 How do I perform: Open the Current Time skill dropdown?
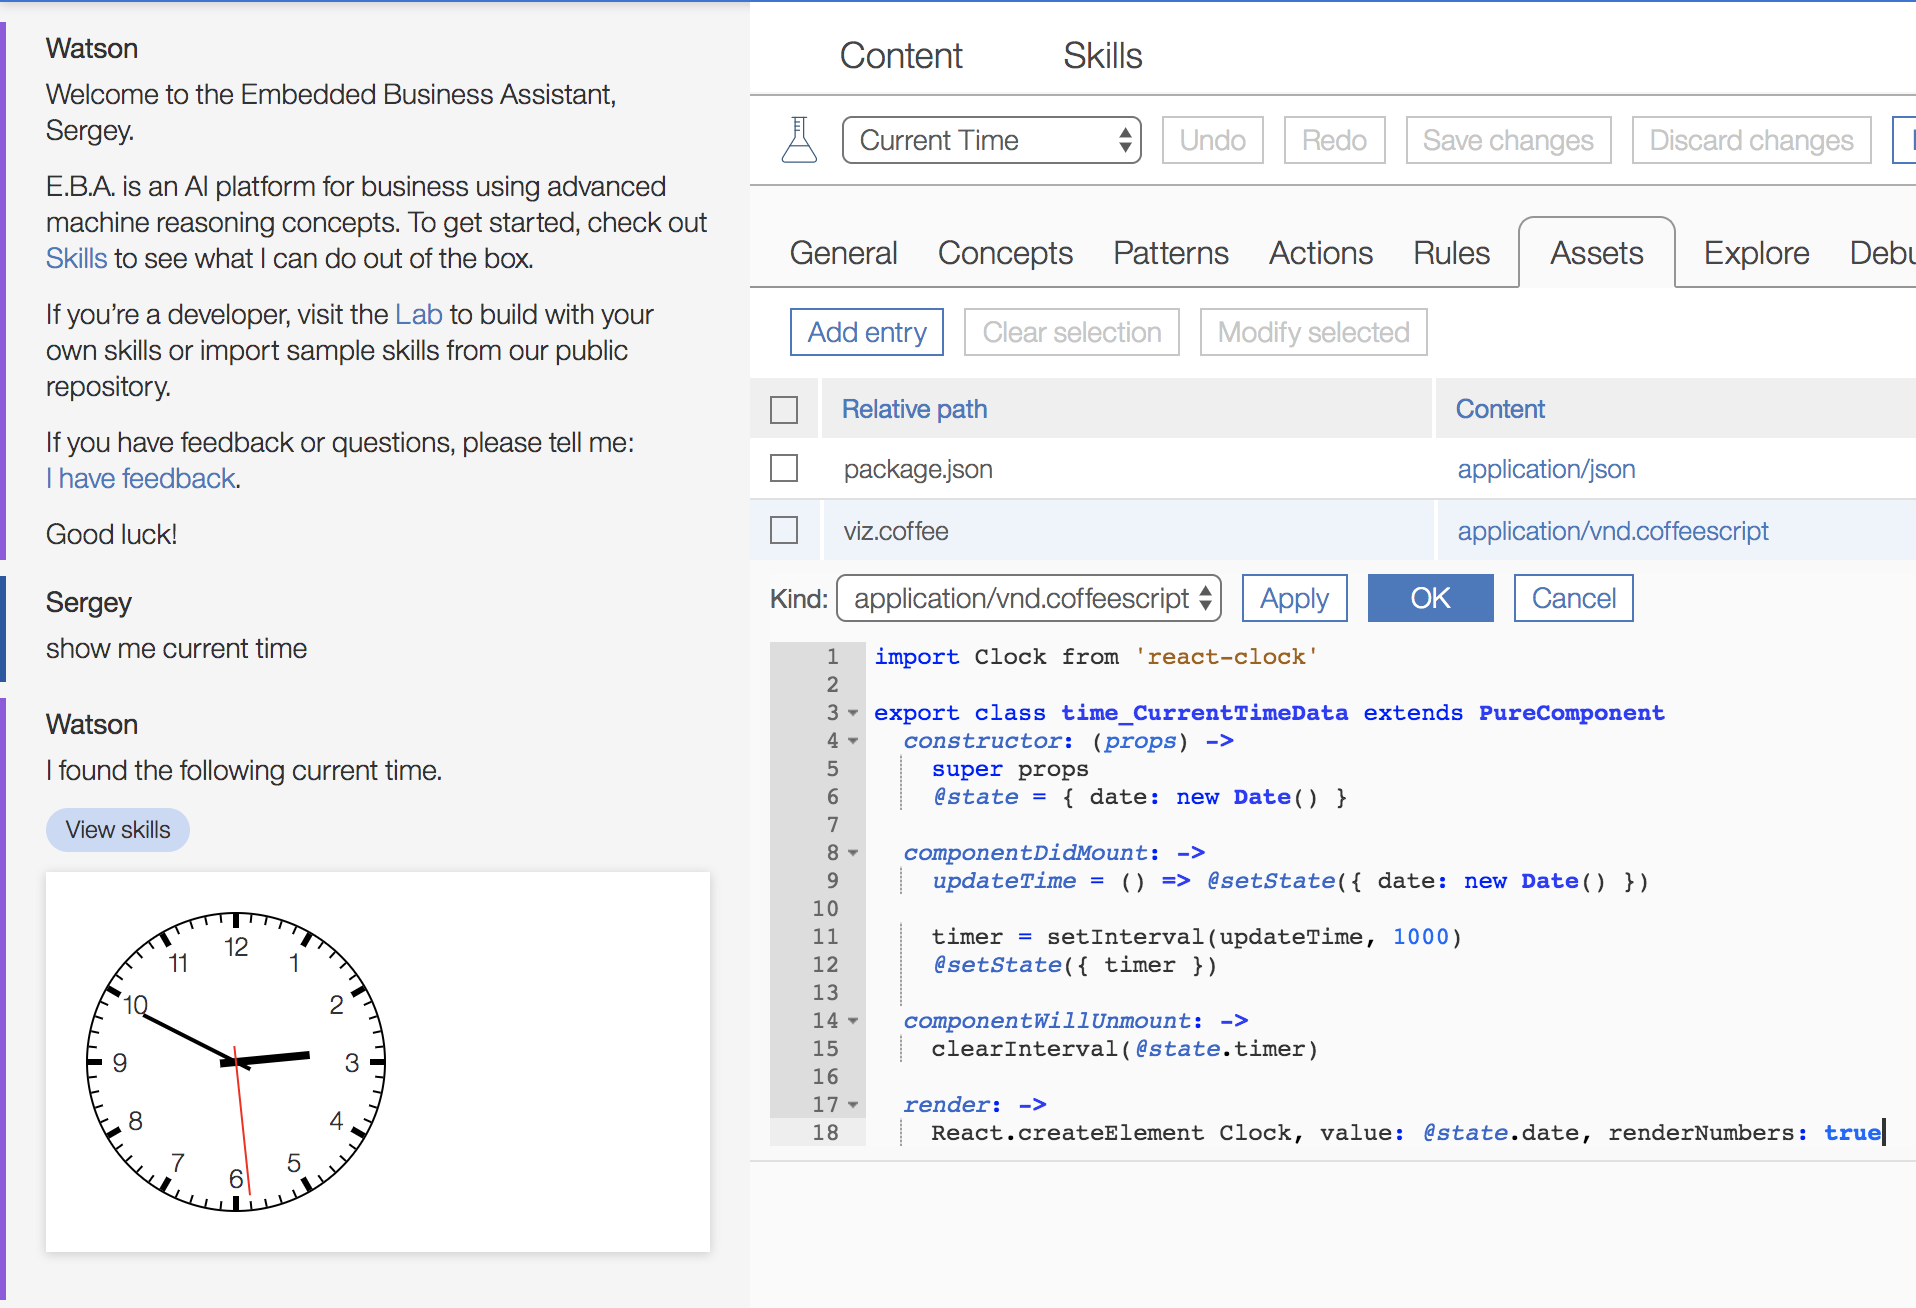(x=991, y=140)
